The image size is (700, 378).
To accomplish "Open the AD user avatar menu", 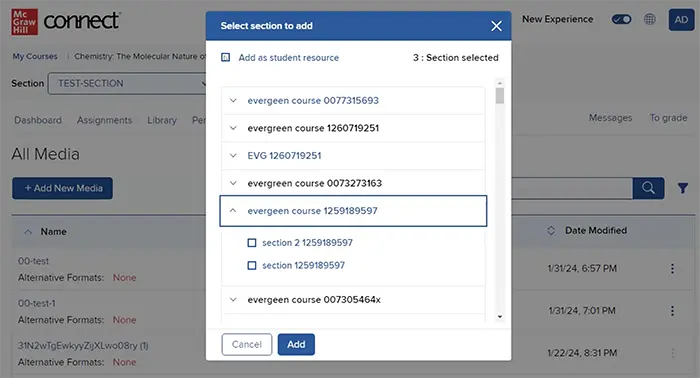I will tap(681, 20).
